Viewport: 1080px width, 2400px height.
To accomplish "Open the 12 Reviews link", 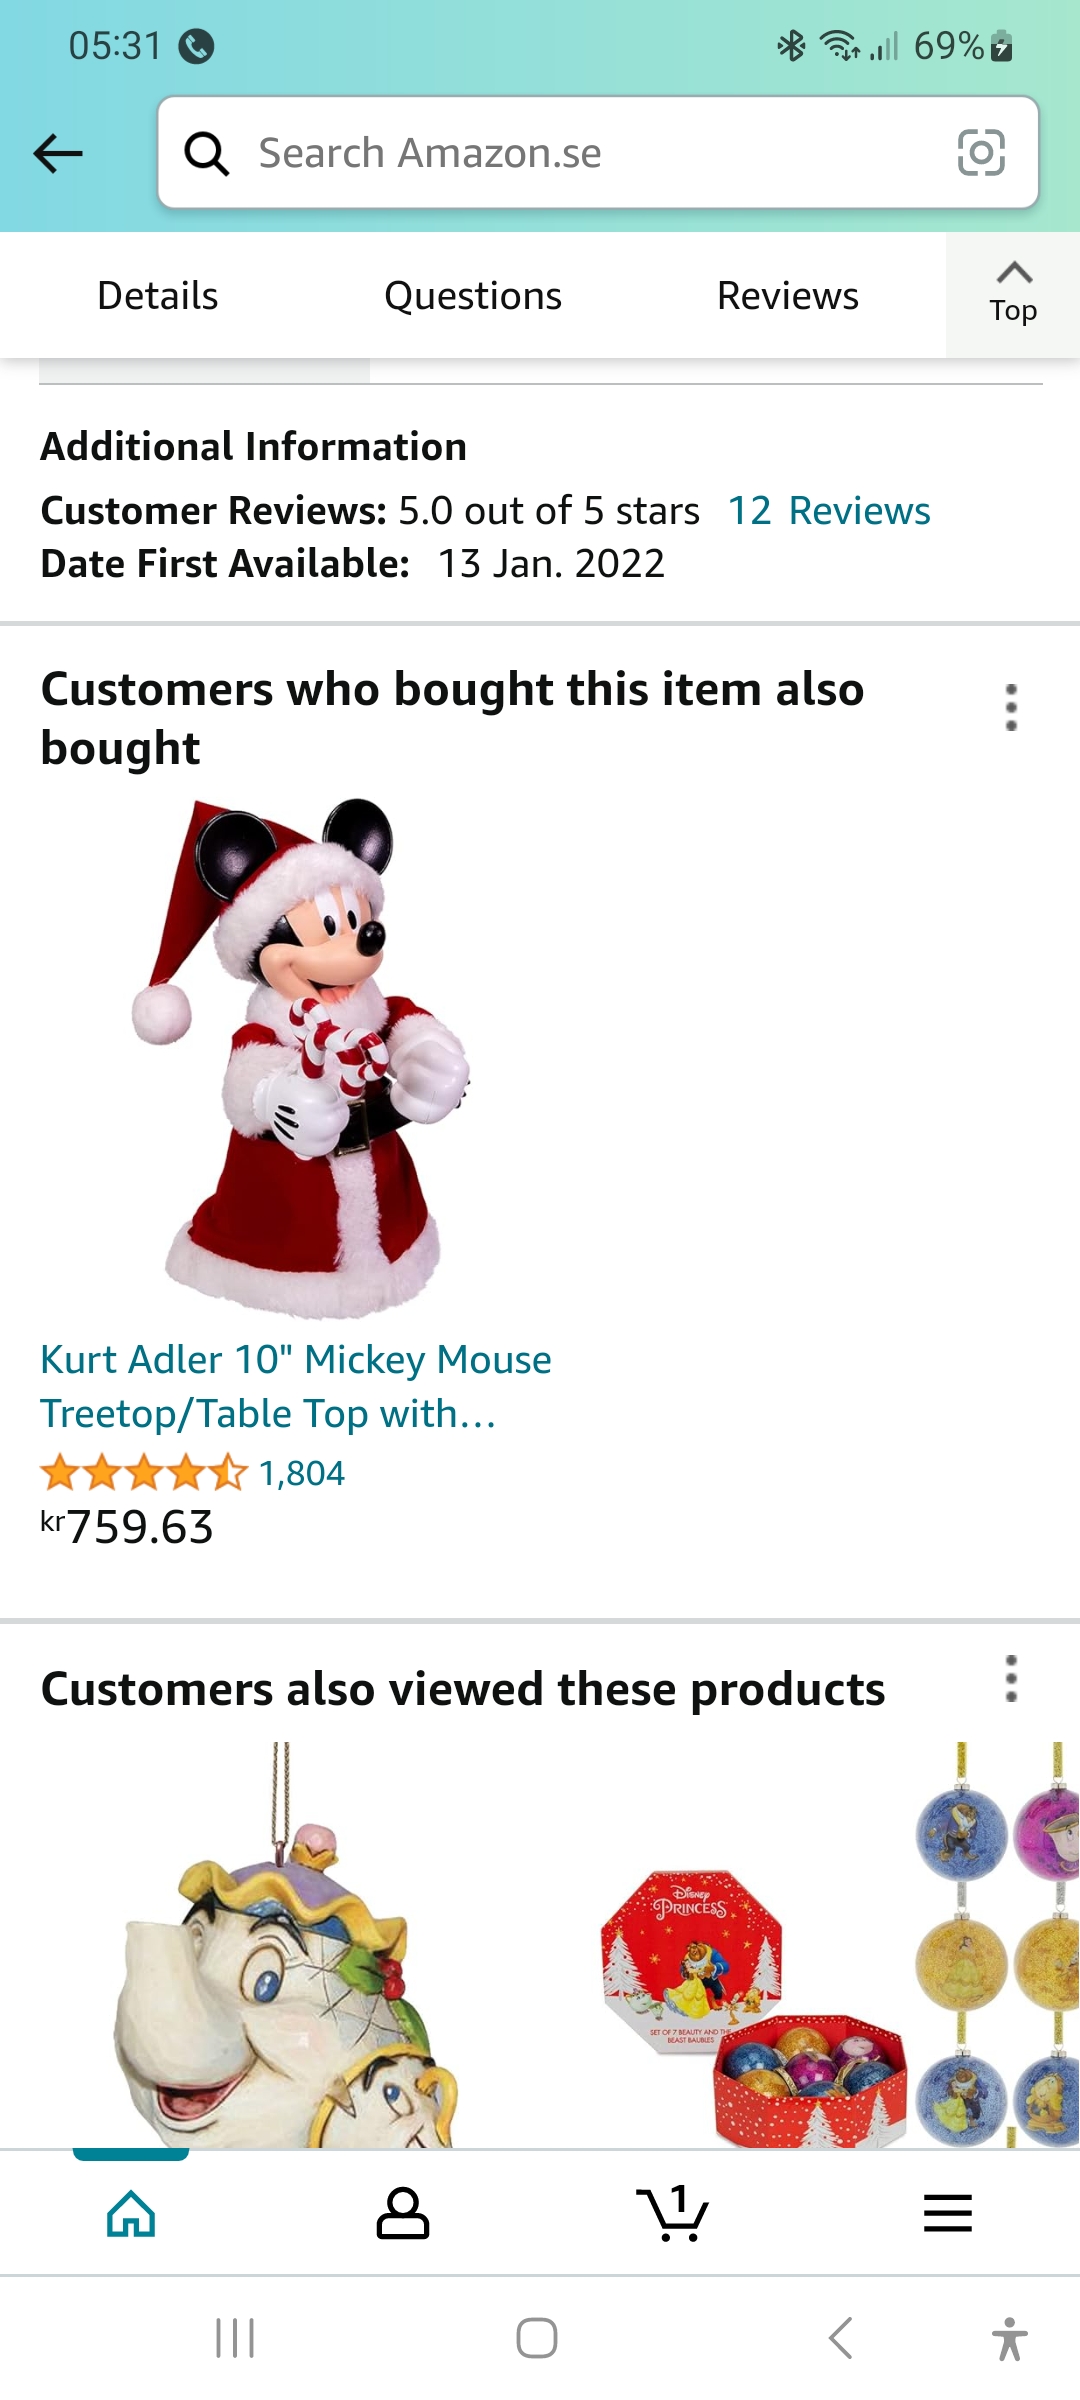I will point(829,511).
